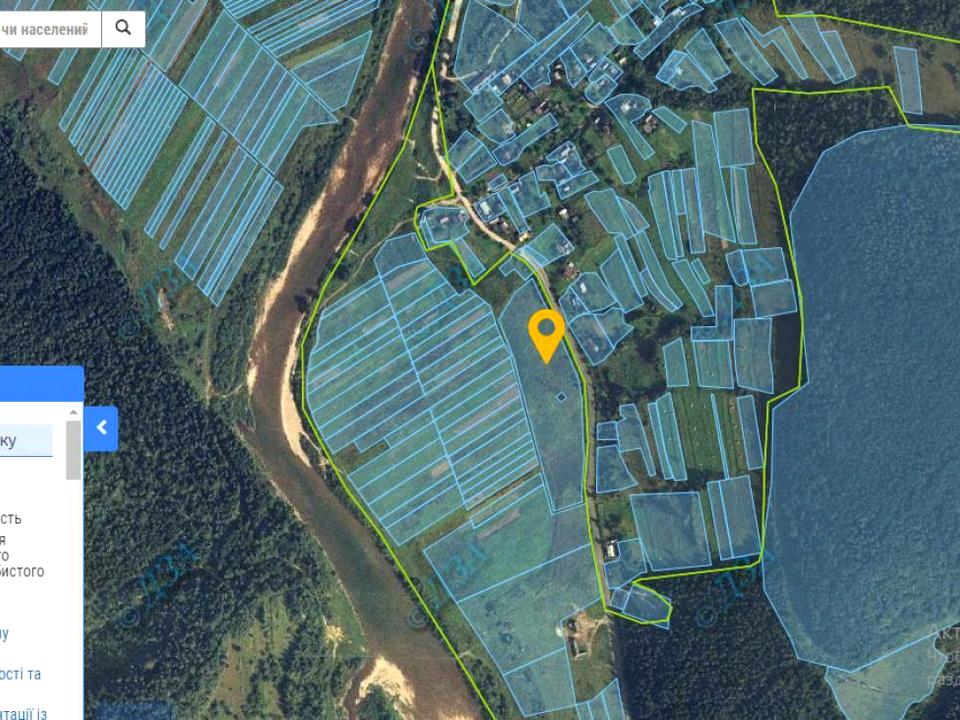Collapse the side panel with chevron arrow
Viewport: 960px width, 720px height.
[x=101, y=428]
